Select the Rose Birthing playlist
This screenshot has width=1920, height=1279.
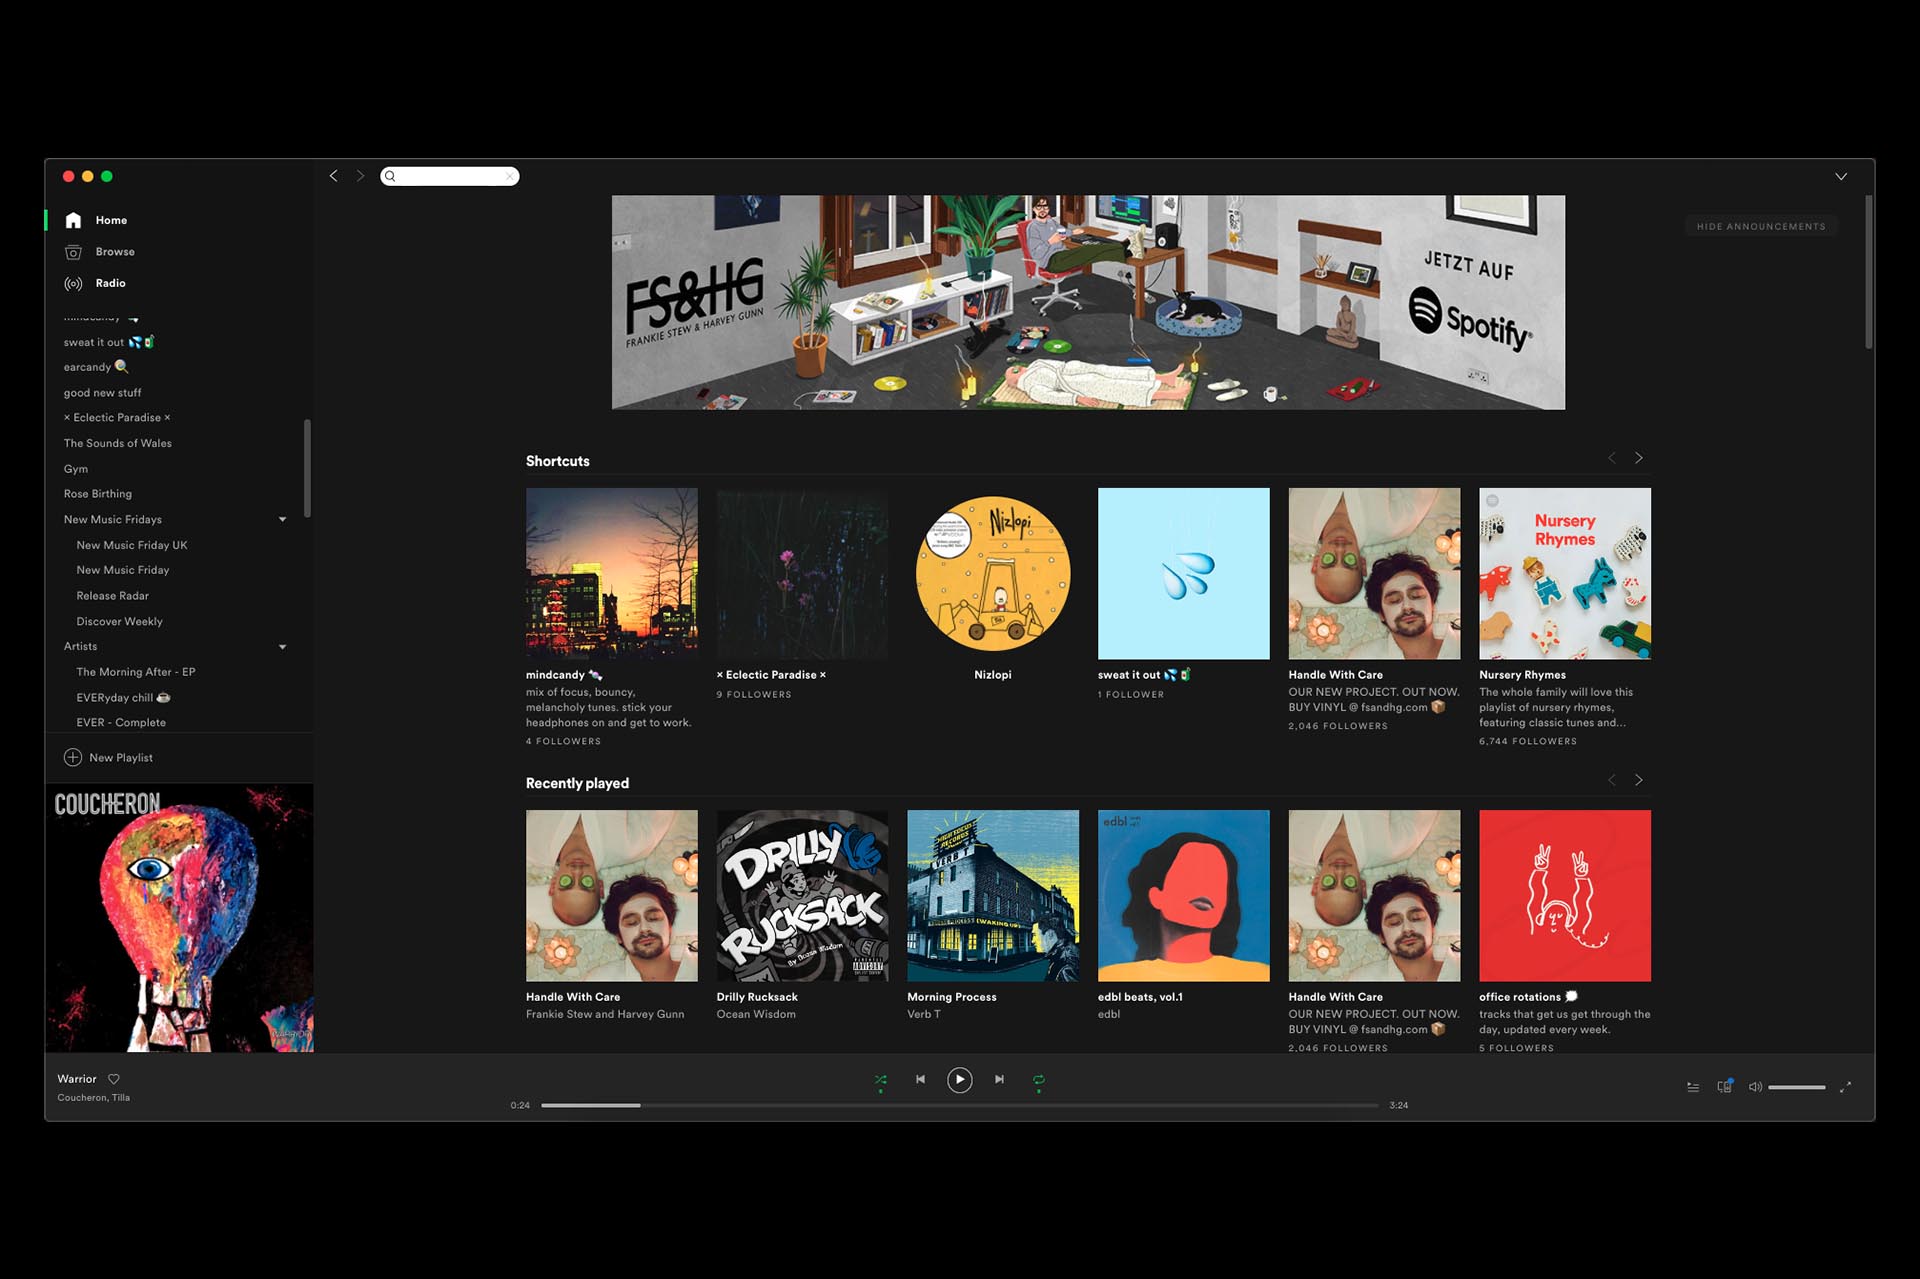point(97,494)
